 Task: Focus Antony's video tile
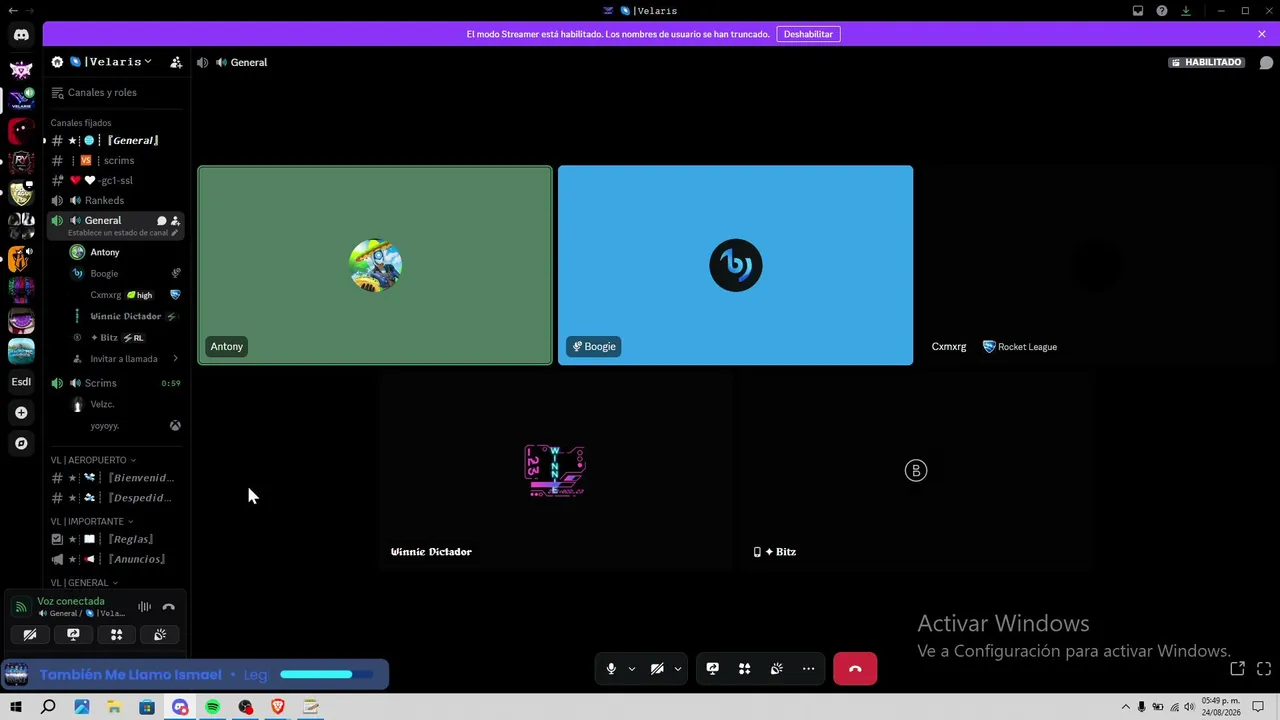point(375,265)
